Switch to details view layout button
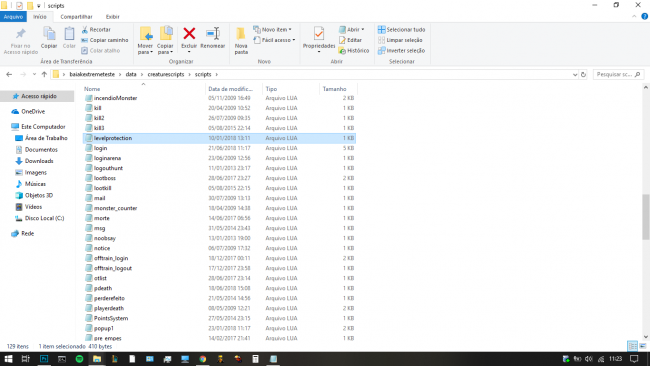Screen dimensions: 650x366 (632, 346)
